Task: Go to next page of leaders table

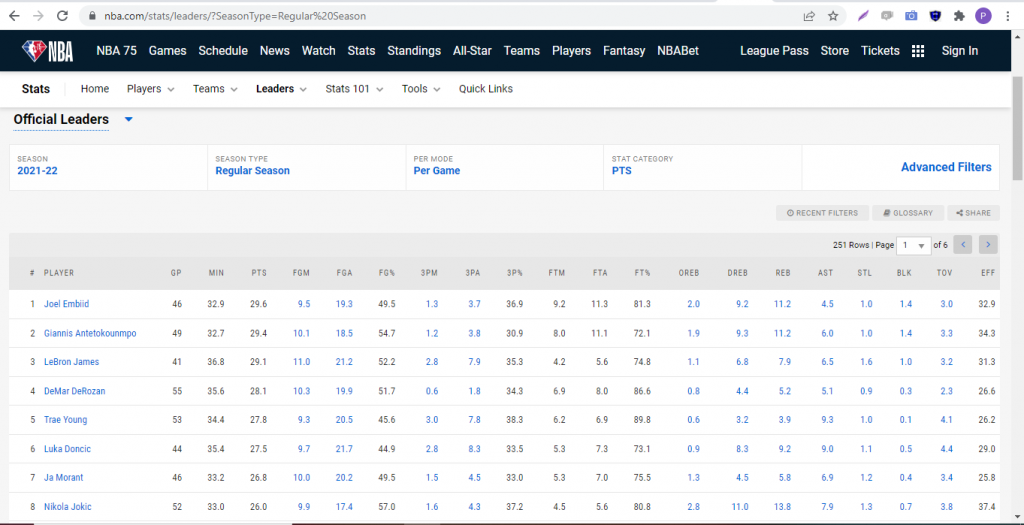Action: point(989,245)
